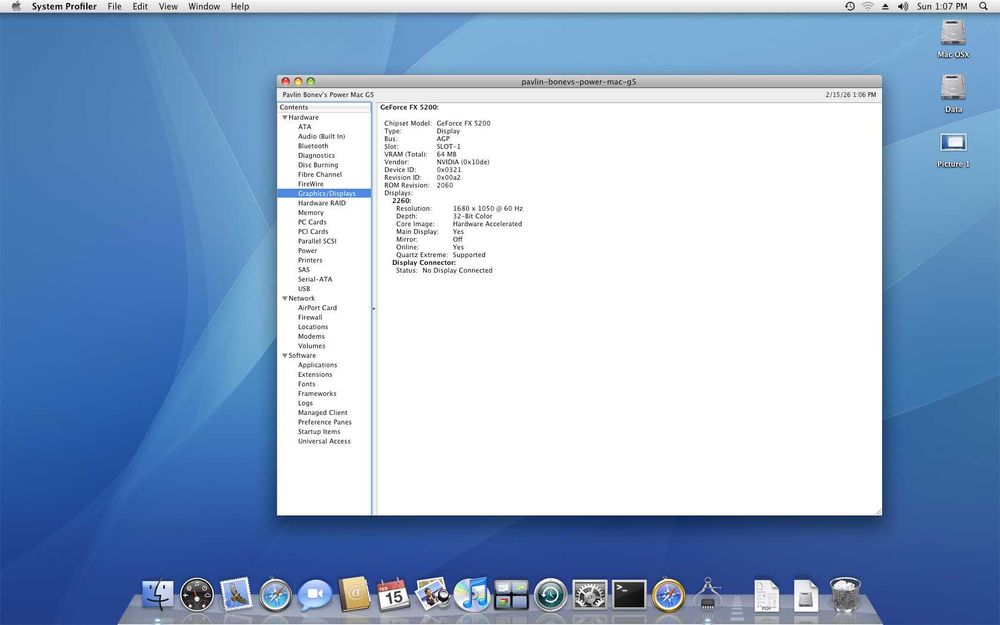Screen dimensions: 1000x625
Task: Launch Dashboard from the Dock
Action: tap(196, 595)
